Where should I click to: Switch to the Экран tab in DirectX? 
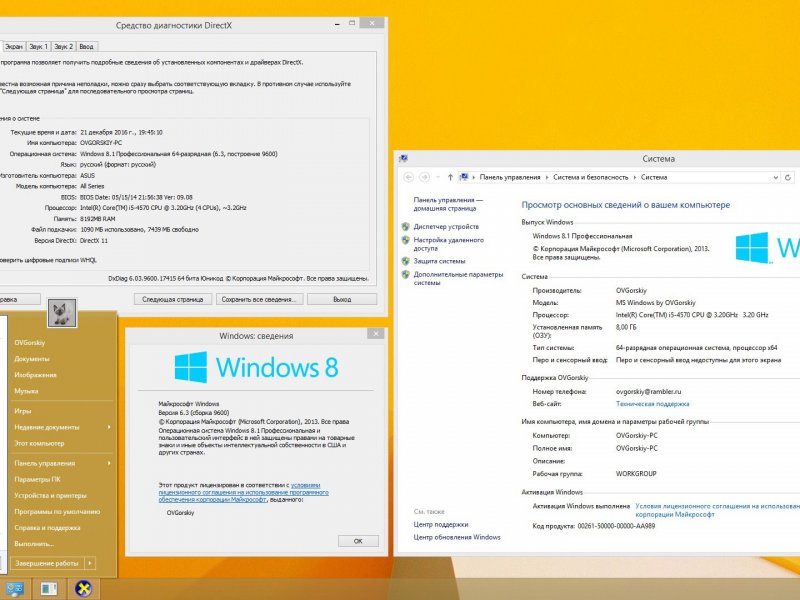coord(14,46)
